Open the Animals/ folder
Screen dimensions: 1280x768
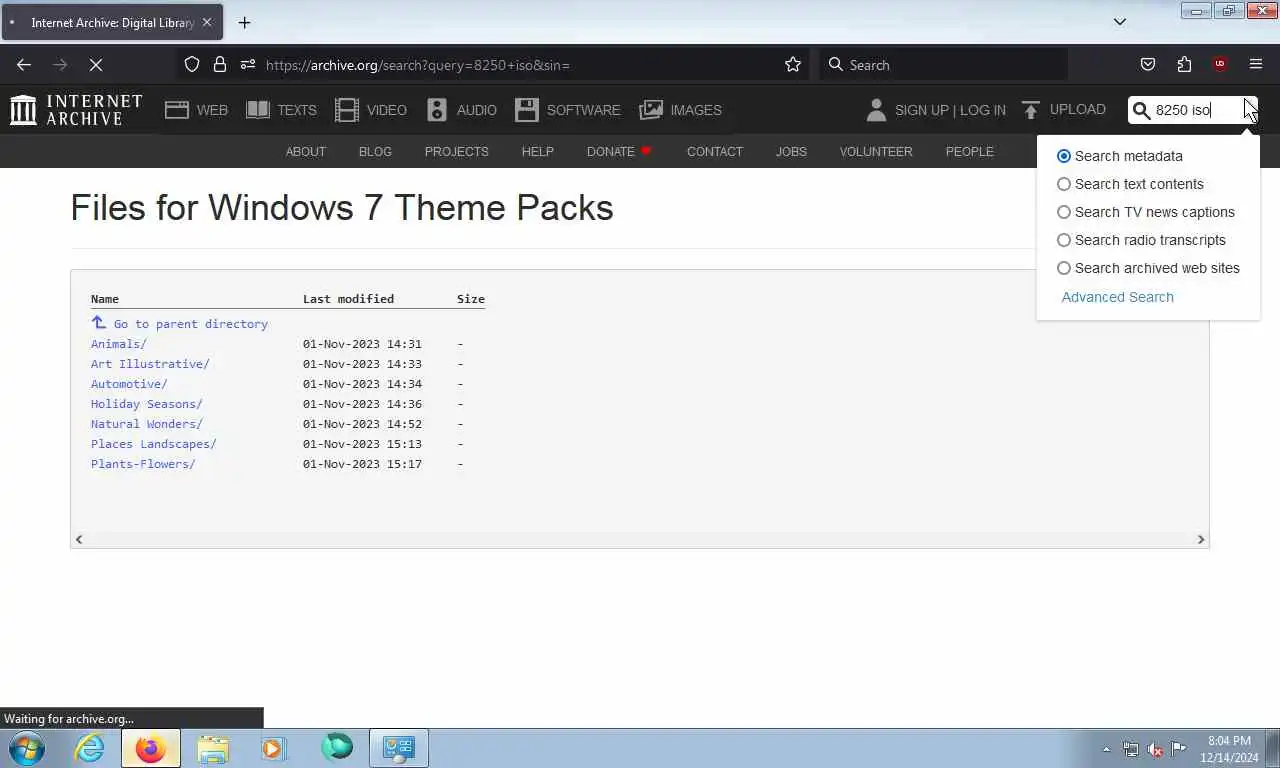click(x=118, y=344)
